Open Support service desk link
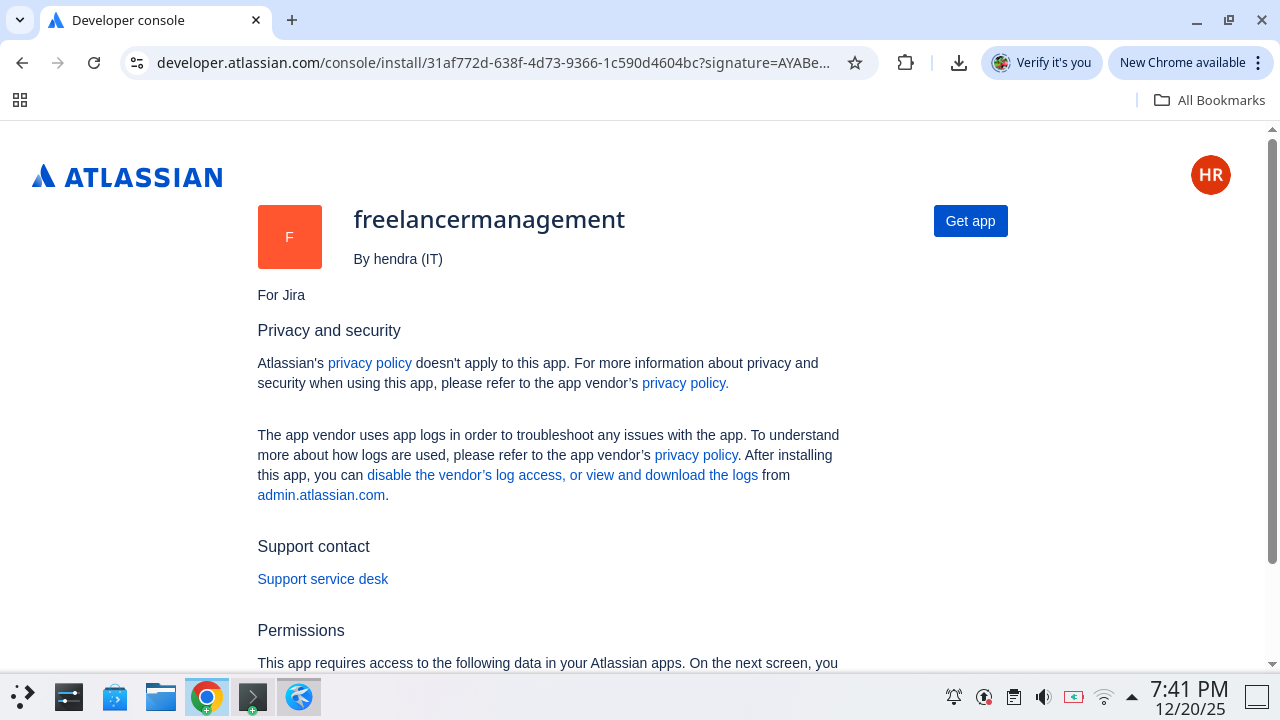 pyautogui.click(x=322, y=579)
